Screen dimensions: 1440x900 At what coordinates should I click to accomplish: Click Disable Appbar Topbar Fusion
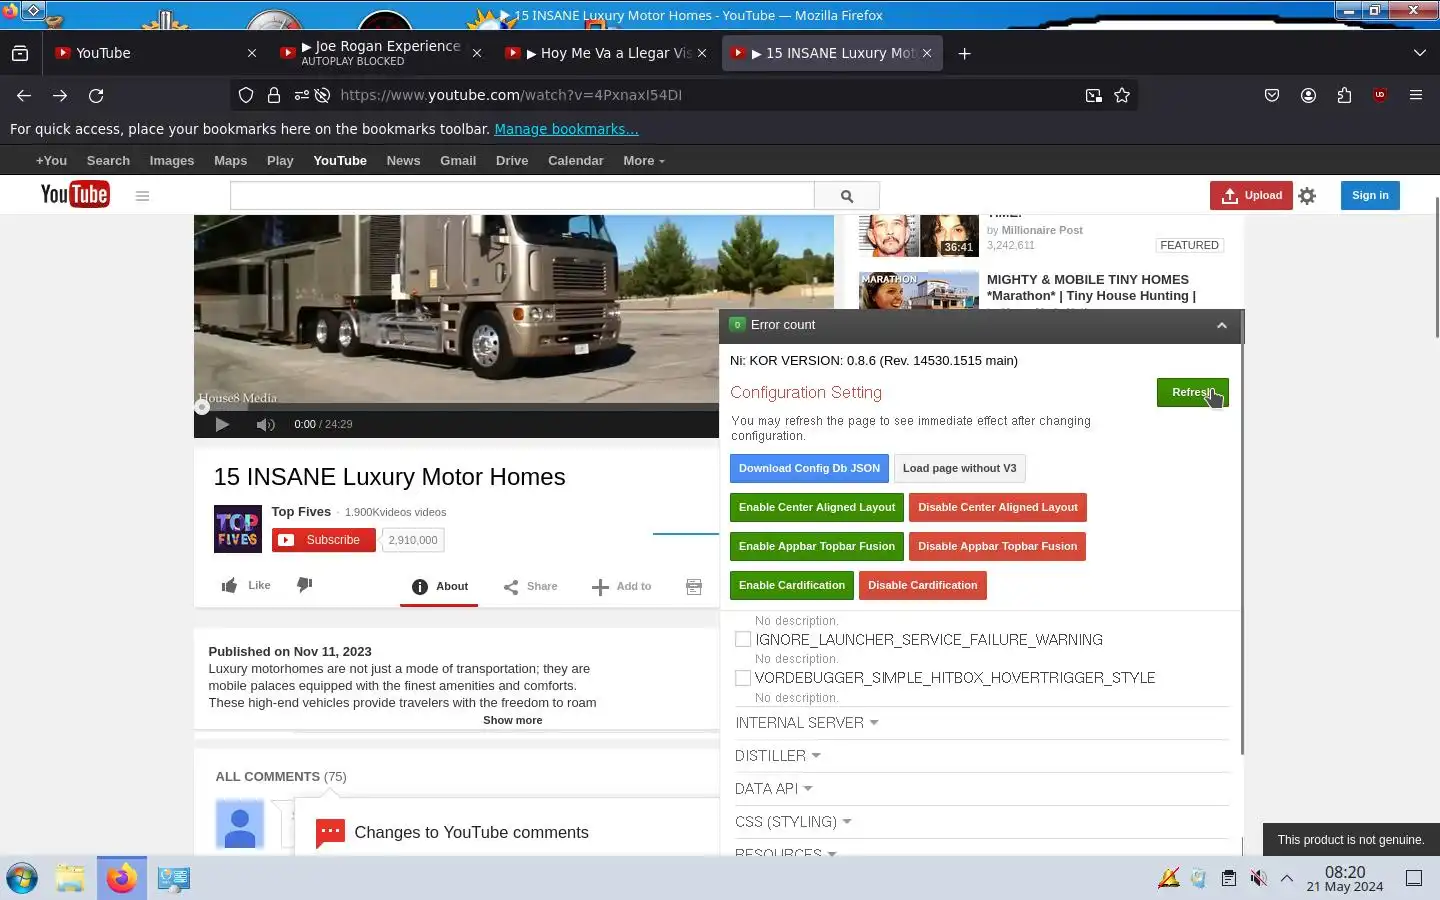click(998, 546)
